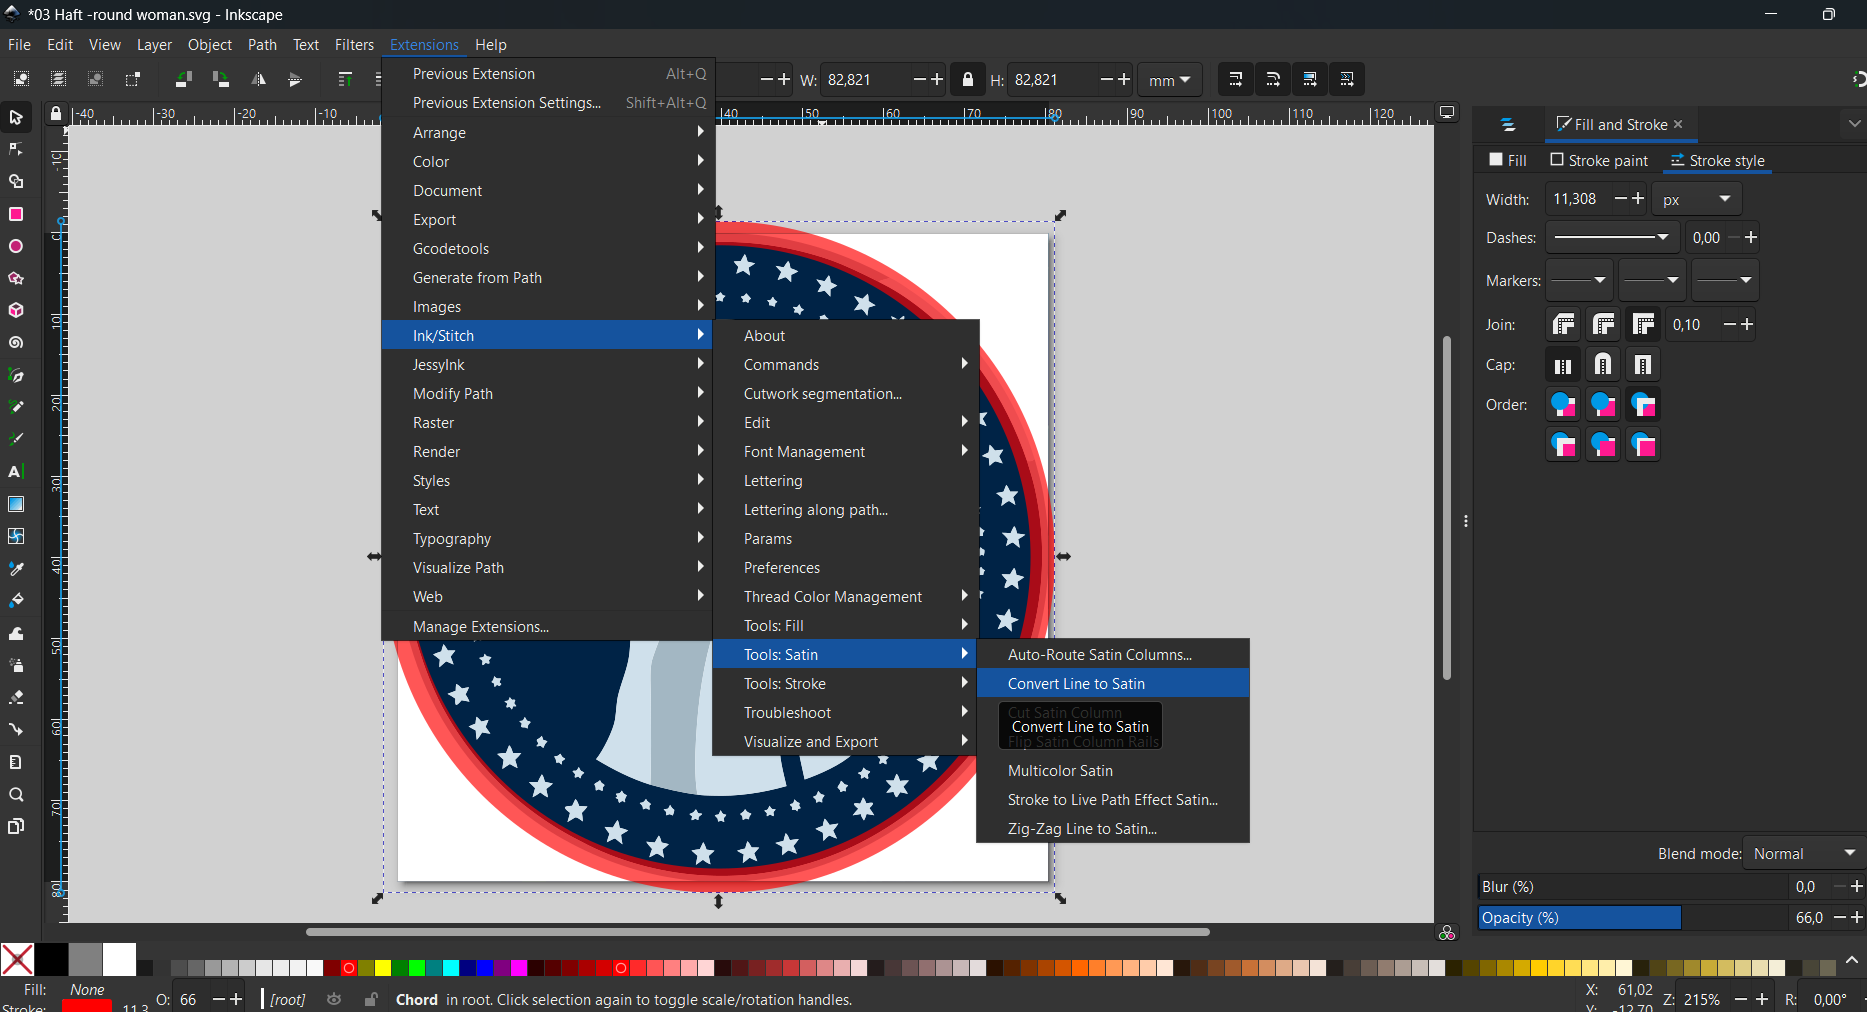Set order to Fill, Stroke, Markers

coord(1563,404)
